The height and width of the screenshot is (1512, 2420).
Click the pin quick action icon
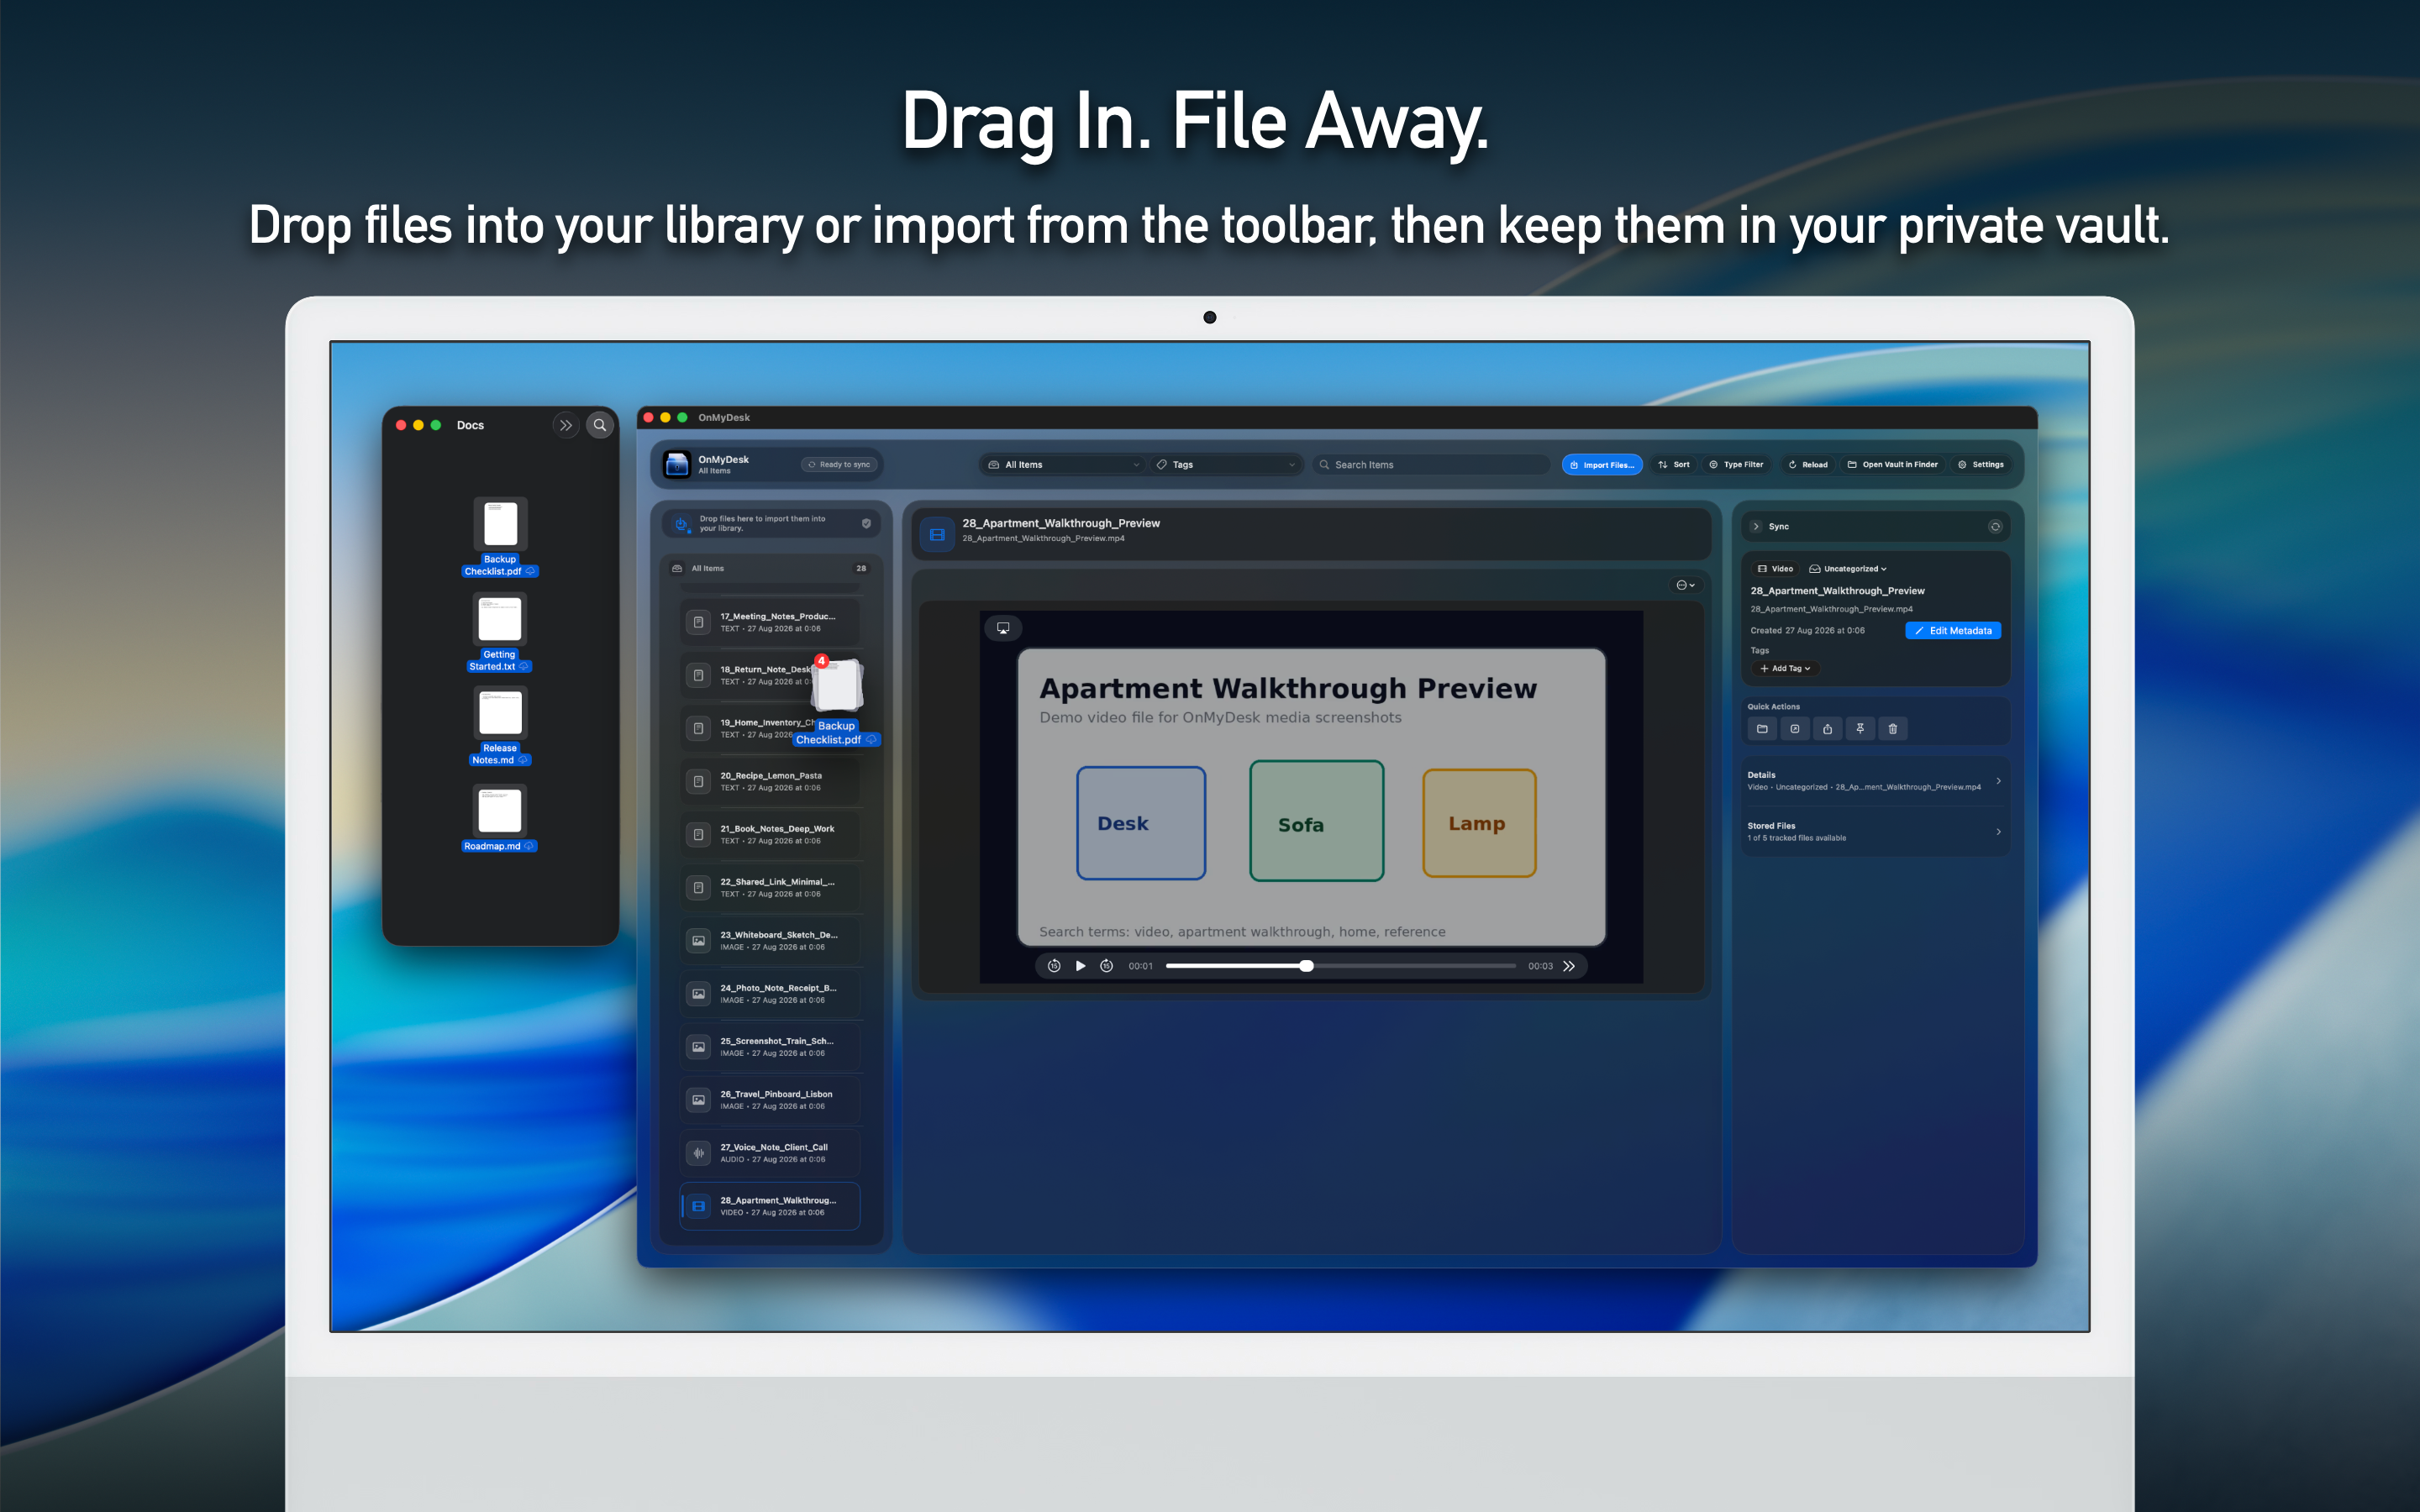pyautogui.click(x=1860, y=729)
